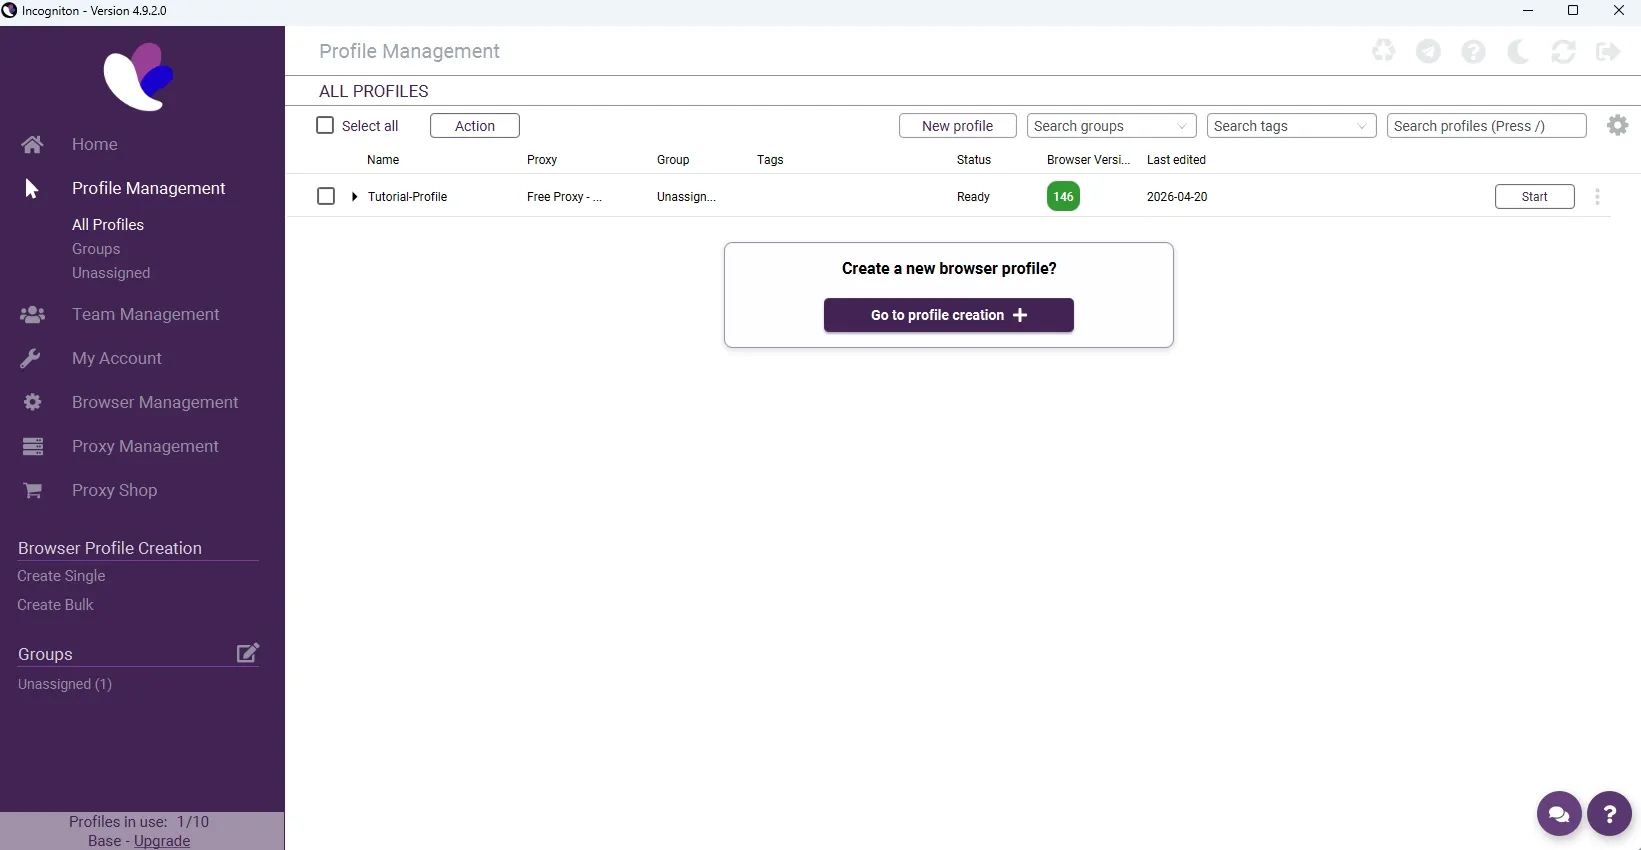
Task: Click the Unassign... group cell in Tutorial-Profile row
Action: pyautogui.click(x=686, y=197)
